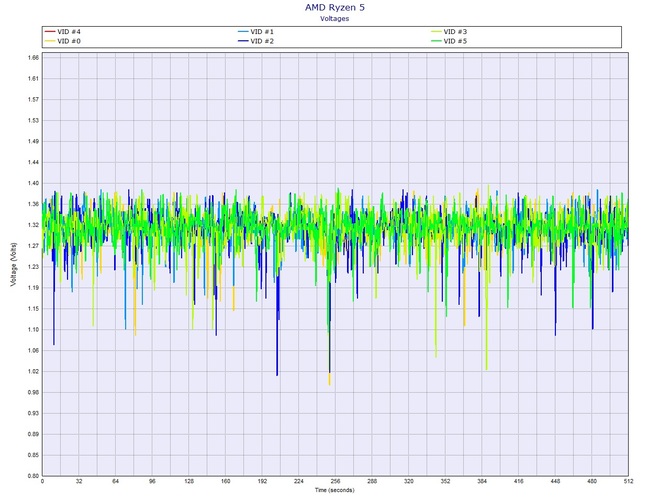670x502 pixels.
Task: Click the 384 time axis value
Action: [x=482, y=481]
